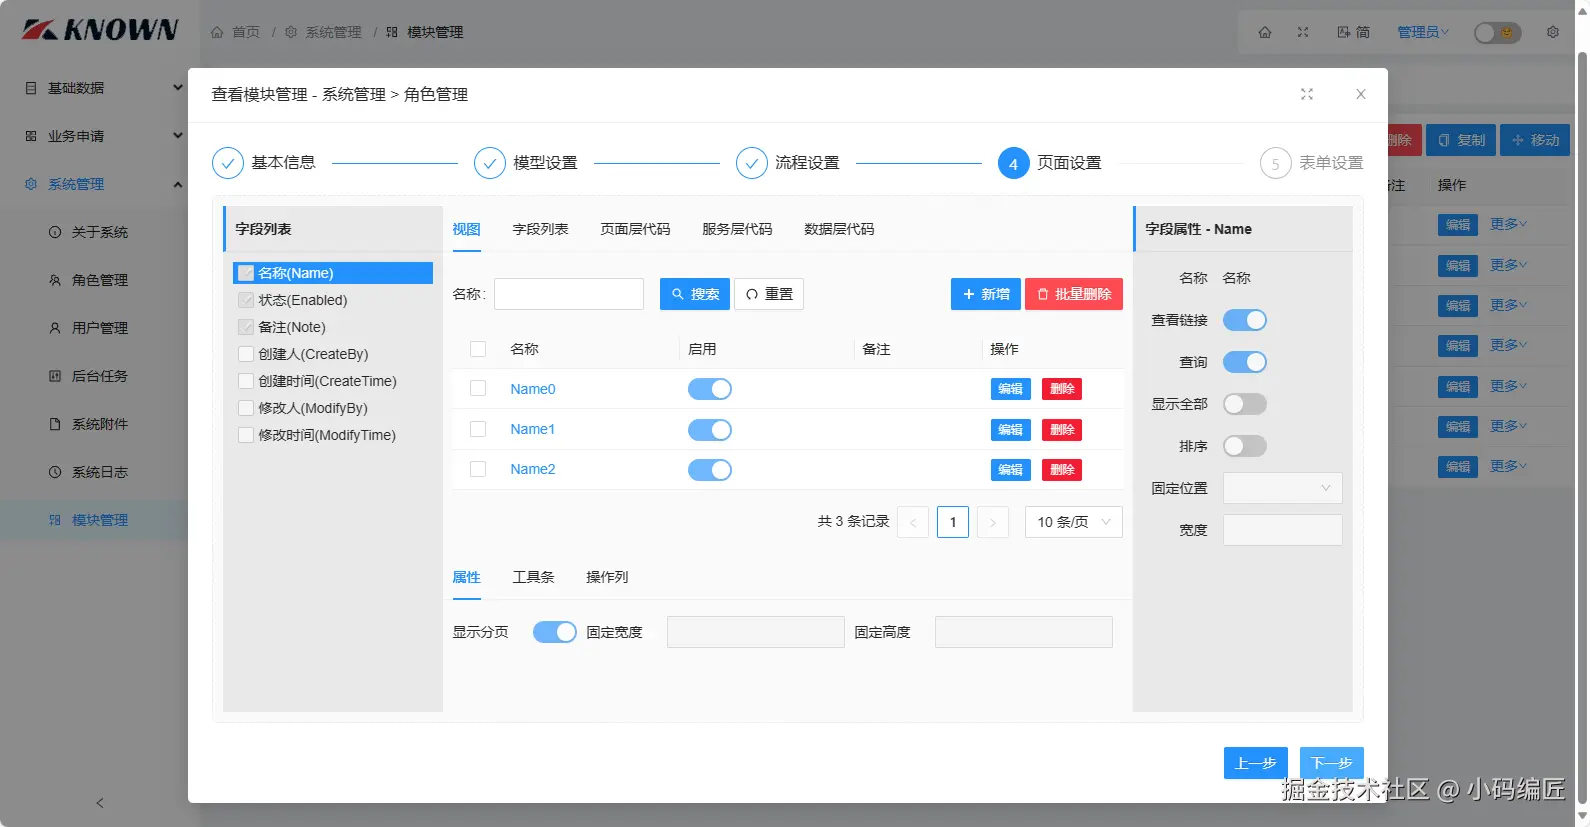1590x827 pixels.
Task: Collapse sidebar using the bottom left arrow
Action: click(100, 803)
